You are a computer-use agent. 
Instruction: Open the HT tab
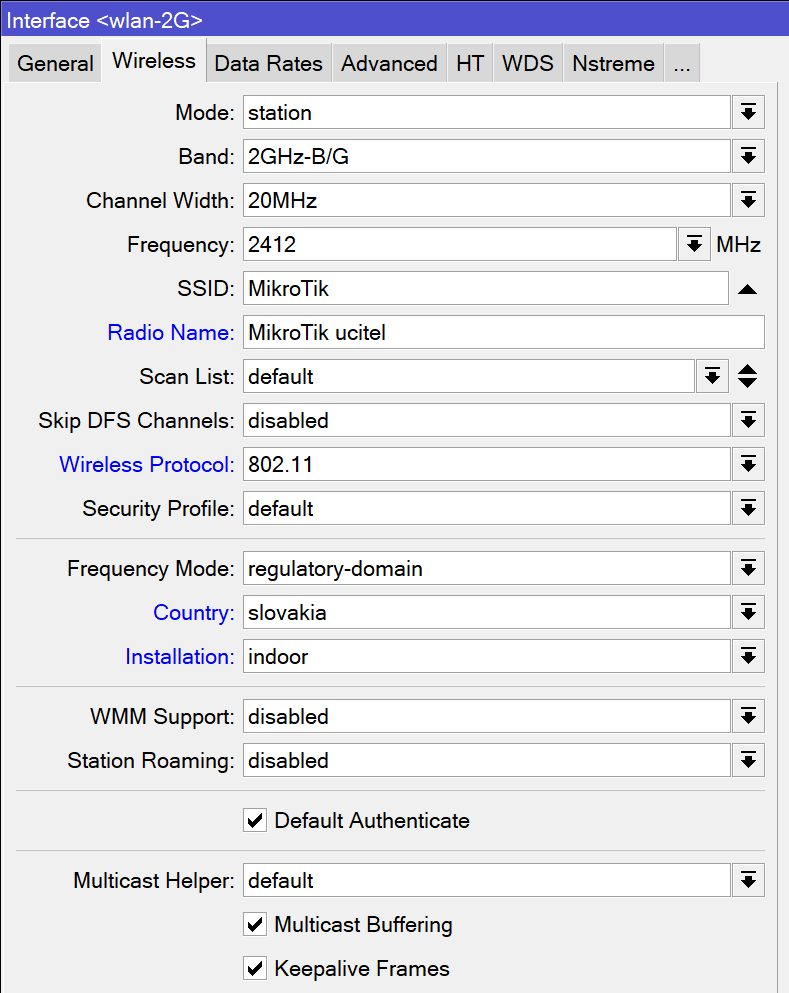tap(469, 62)
